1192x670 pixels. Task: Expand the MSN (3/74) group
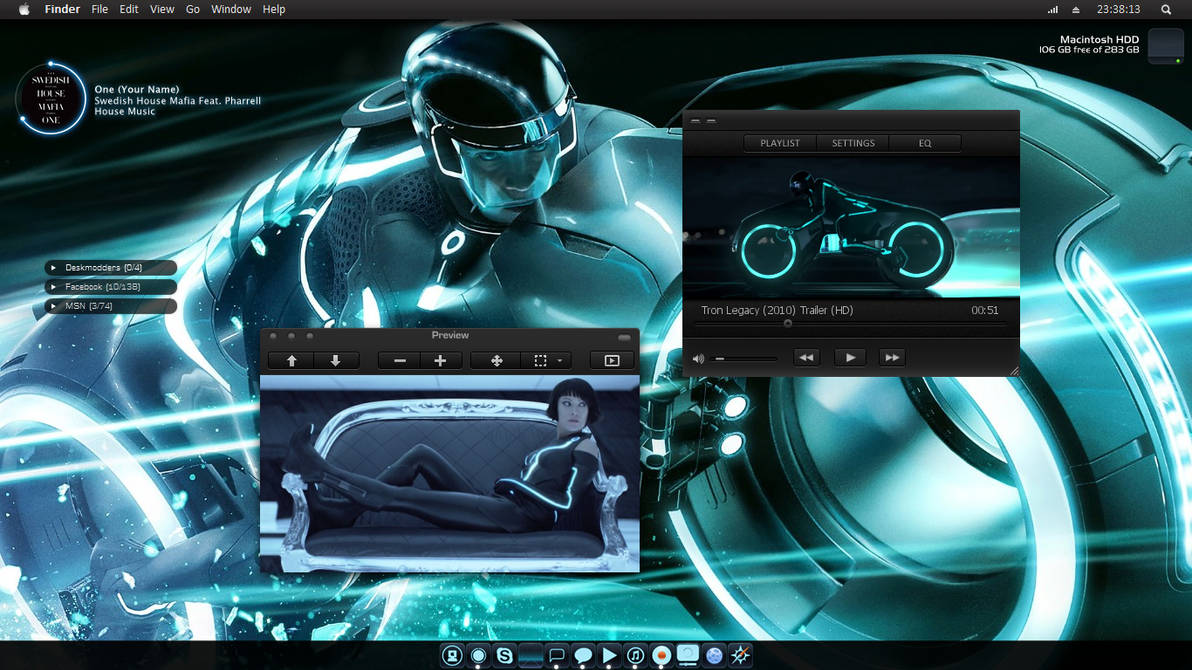click(110, 306)
